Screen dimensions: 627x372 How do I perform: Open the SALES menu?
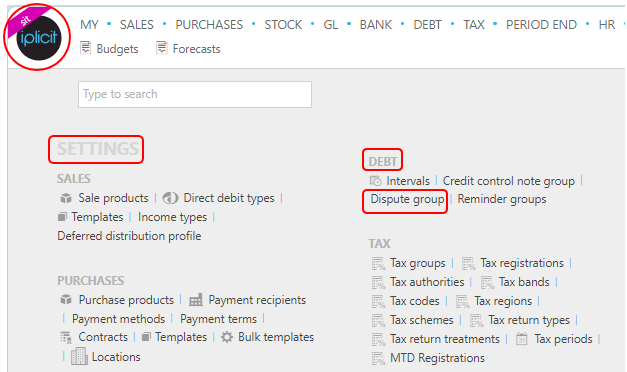(x=137, y=25)
